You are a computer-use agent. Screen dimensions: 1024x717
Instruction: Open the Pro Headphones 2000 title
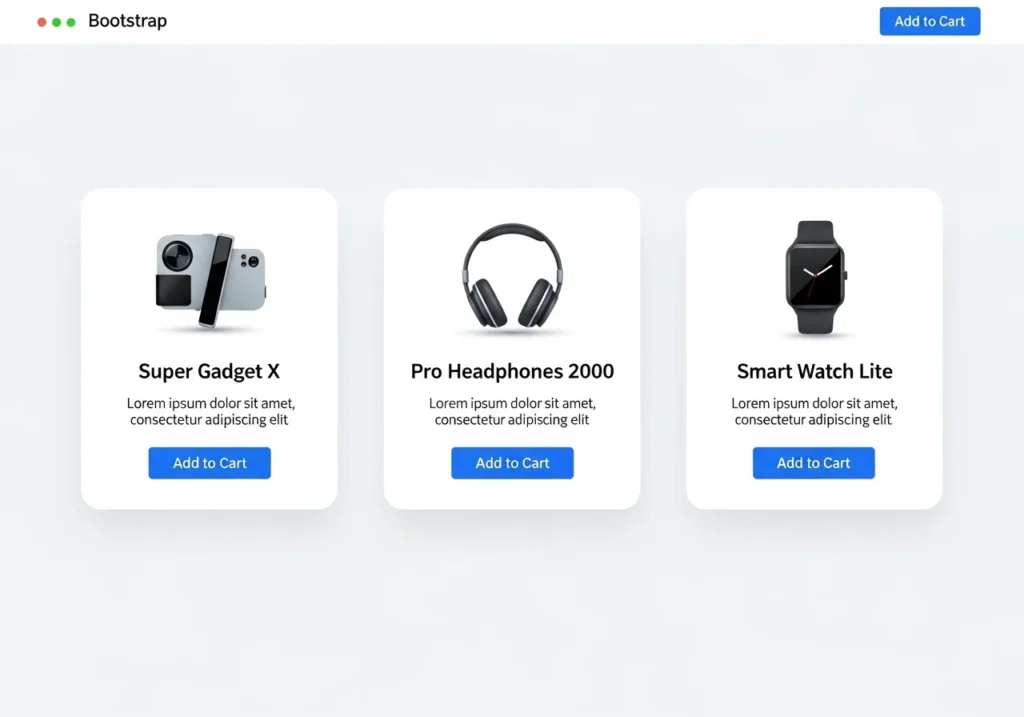point(512,372)
